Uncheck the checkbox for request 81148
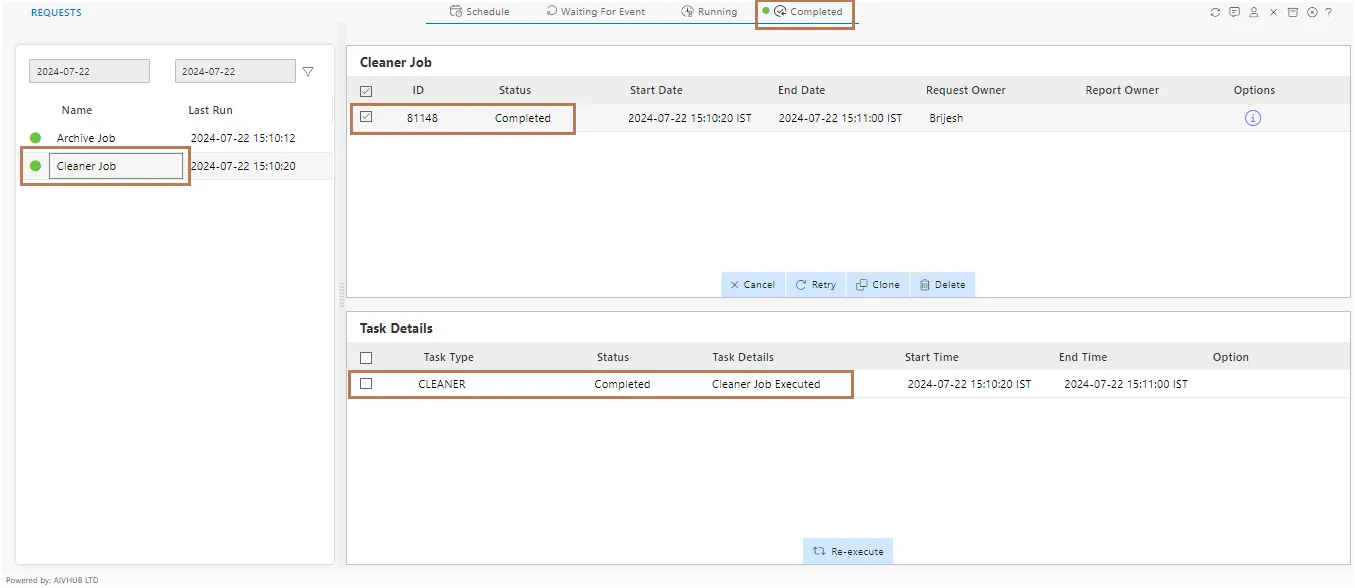 [x=366, y=117]
